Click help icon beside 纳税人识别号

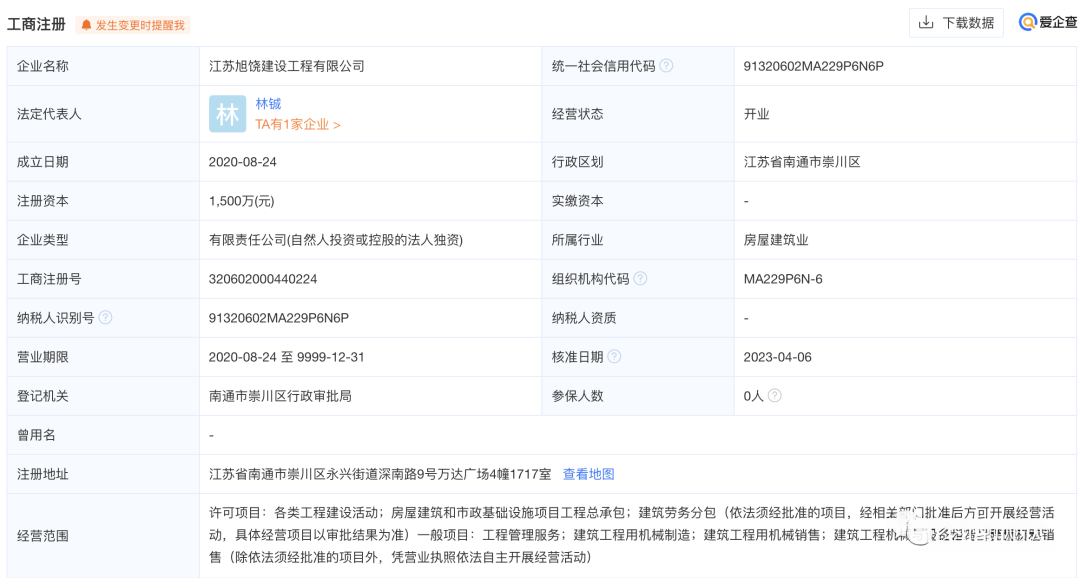[x=105, y=318]
